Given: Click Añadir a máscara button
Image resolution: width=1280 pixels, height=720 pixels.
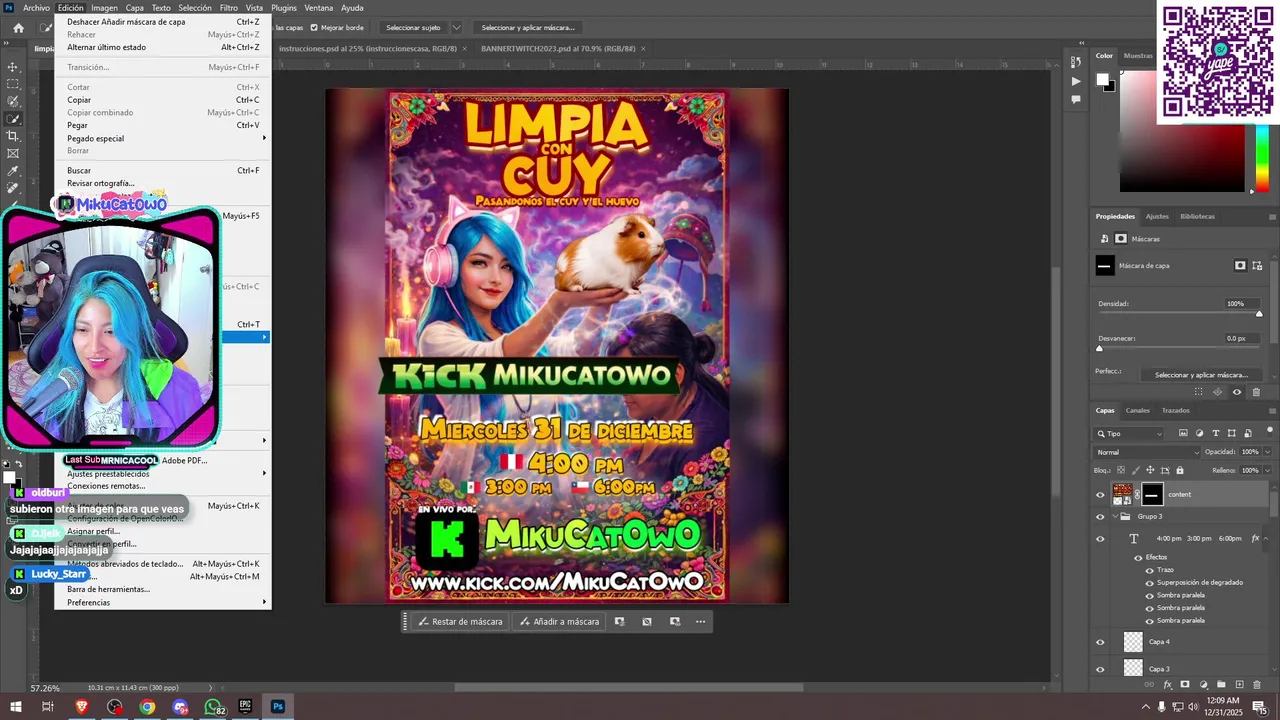Looking at the screenshot, I should pyautogui.click(x=559, y=622).
